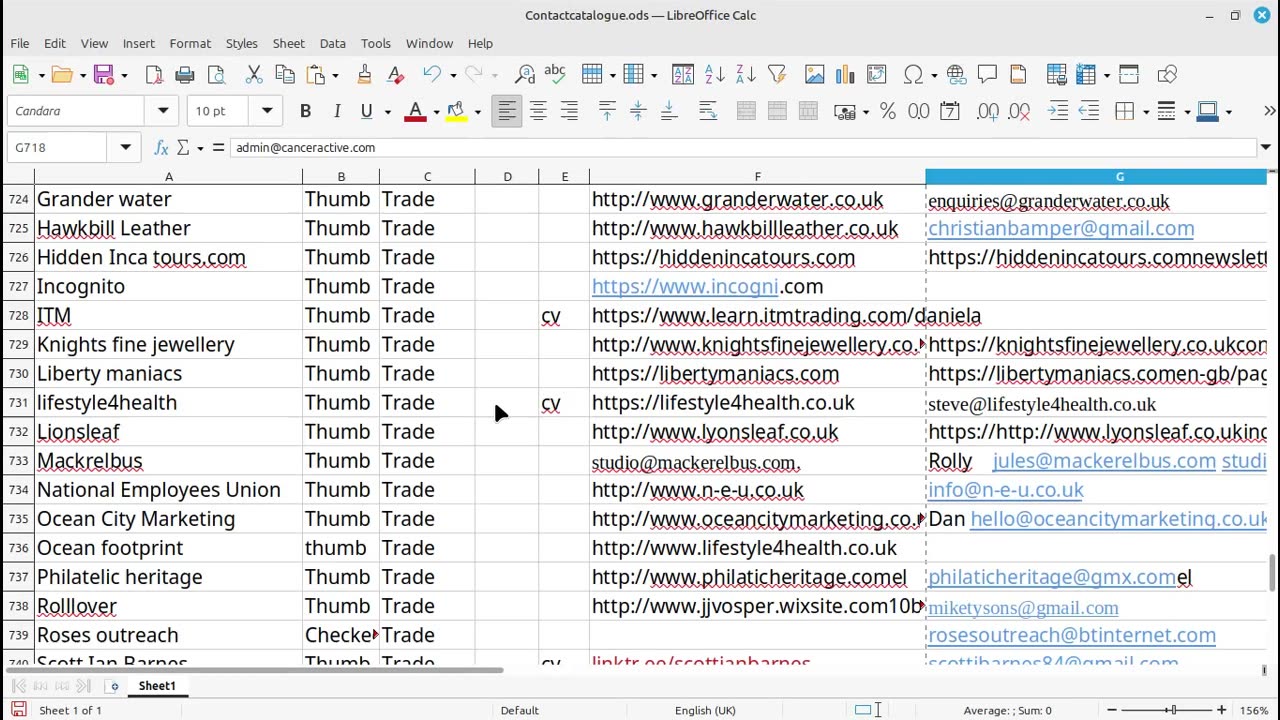Viewport: 1280px width, 720px height.
Task: Open the Data menu
Action: pyautogui.click(x=332, y=44)
